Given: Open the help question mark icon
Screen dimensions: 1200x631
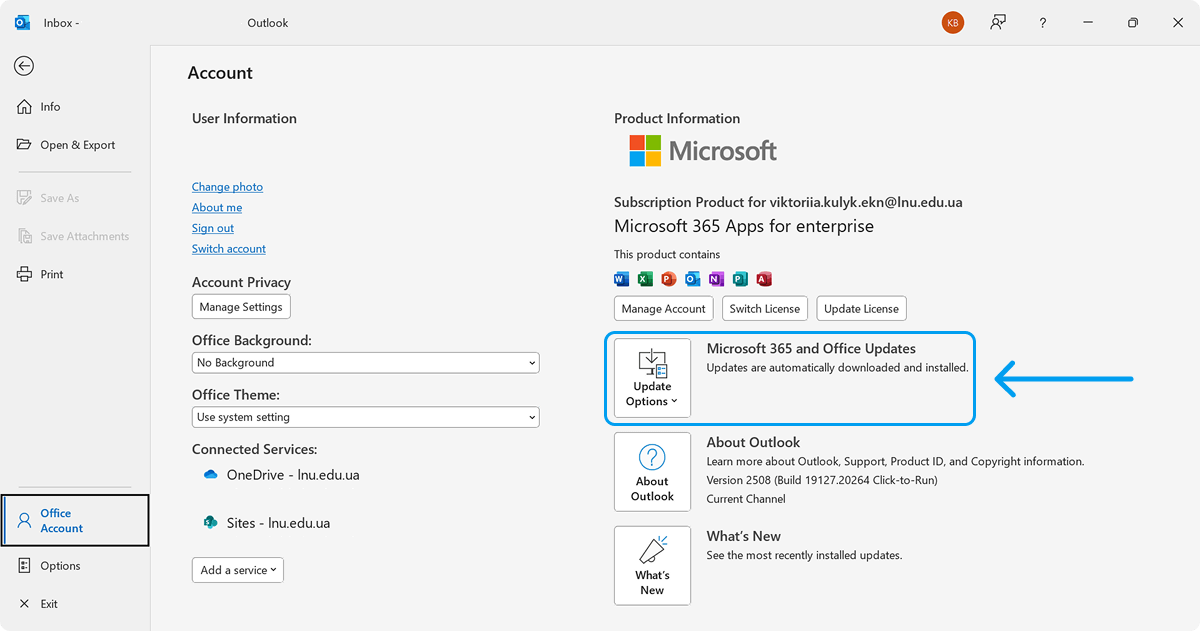Looking at the screenshot, I should [x=1043, y=23].
